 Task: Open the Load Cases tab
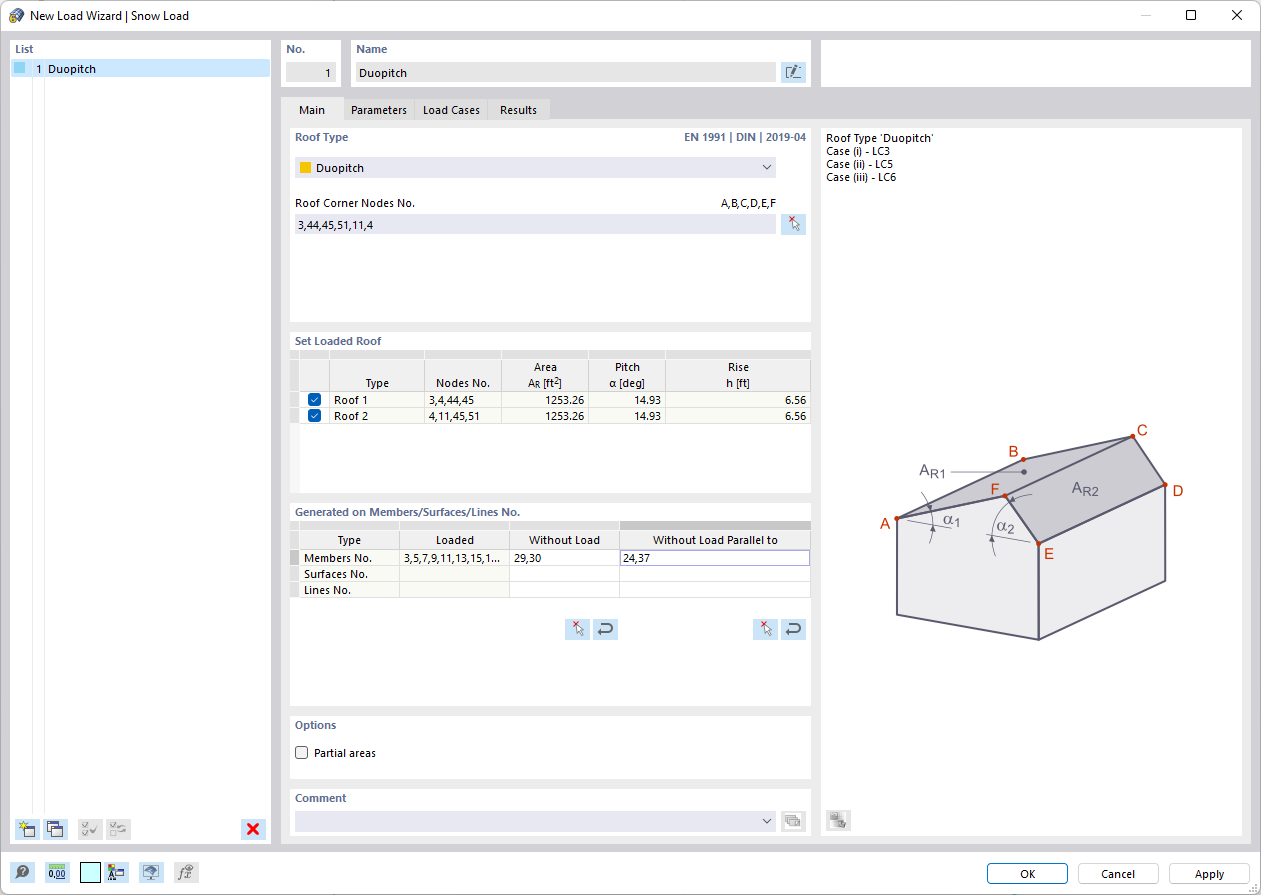pyautogui.click(x=451, y=110)
